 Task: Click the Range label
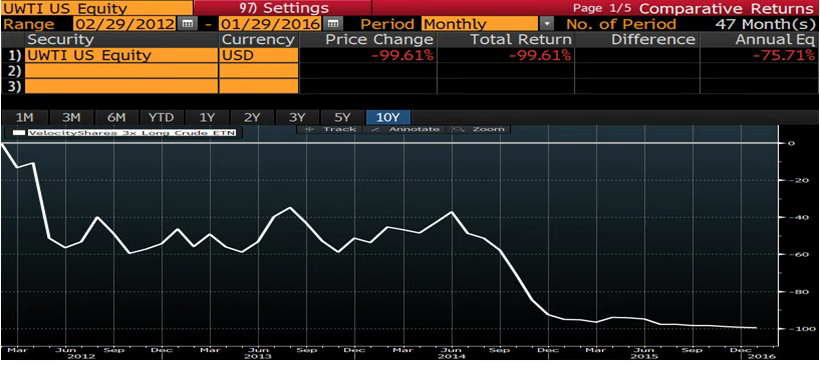coord(28,24)
